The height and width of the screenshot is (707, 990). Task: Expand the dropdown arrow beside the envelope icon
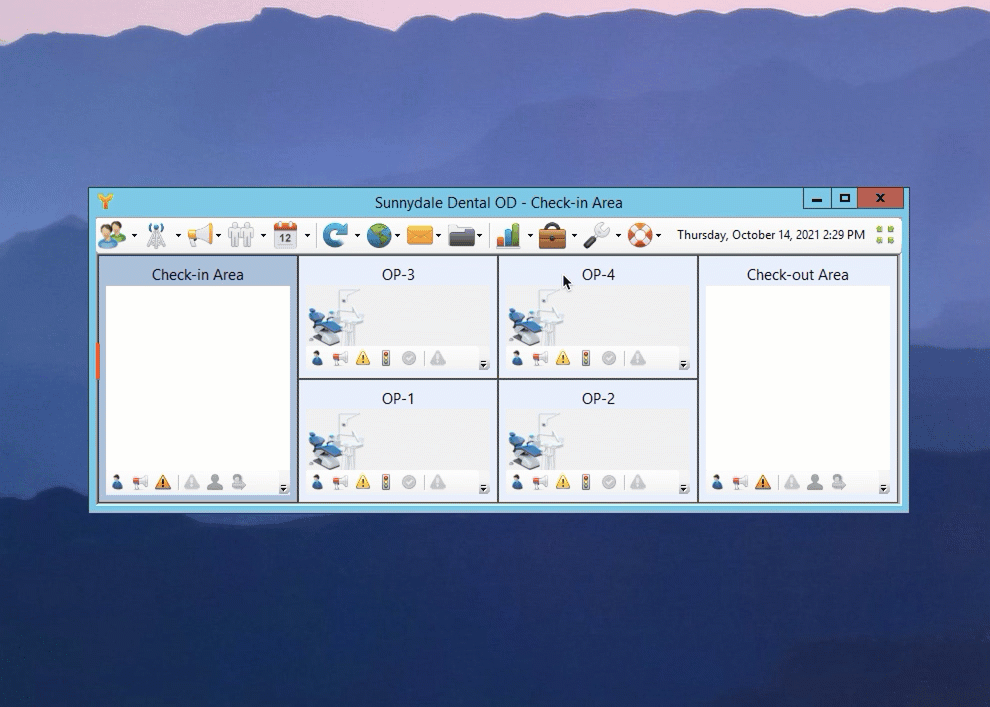pyautogui.click(x=438, y=235)
